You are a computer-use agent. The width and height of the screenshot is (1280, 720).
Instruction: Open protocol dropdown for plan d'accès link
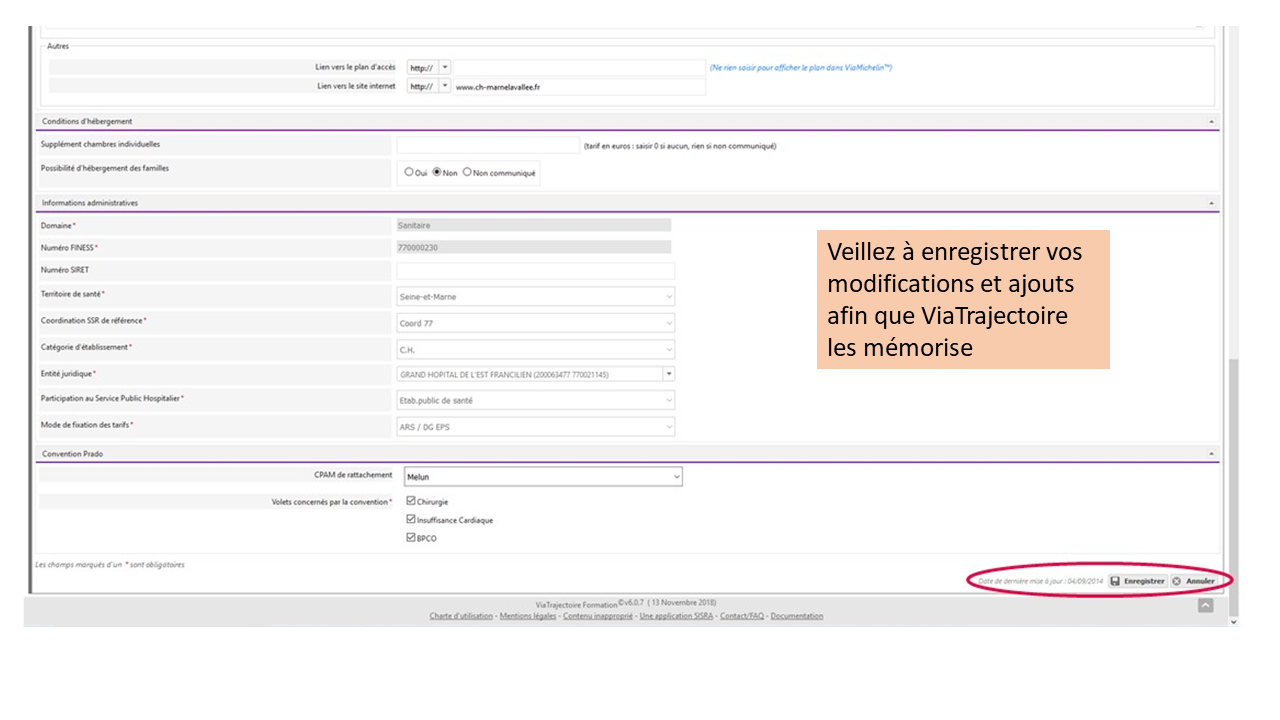[445, 68]
